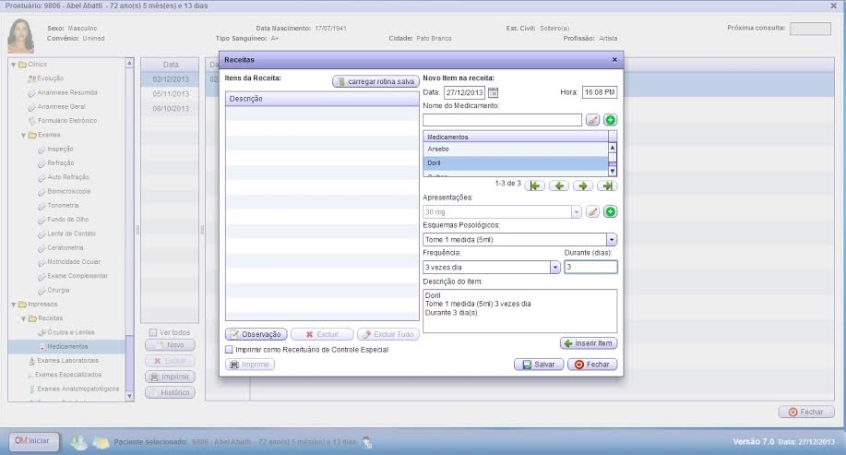The height and width of the screenshot is (455, 846).
Task: Click the Descrição do item text area
Action: tap(520, 311)
